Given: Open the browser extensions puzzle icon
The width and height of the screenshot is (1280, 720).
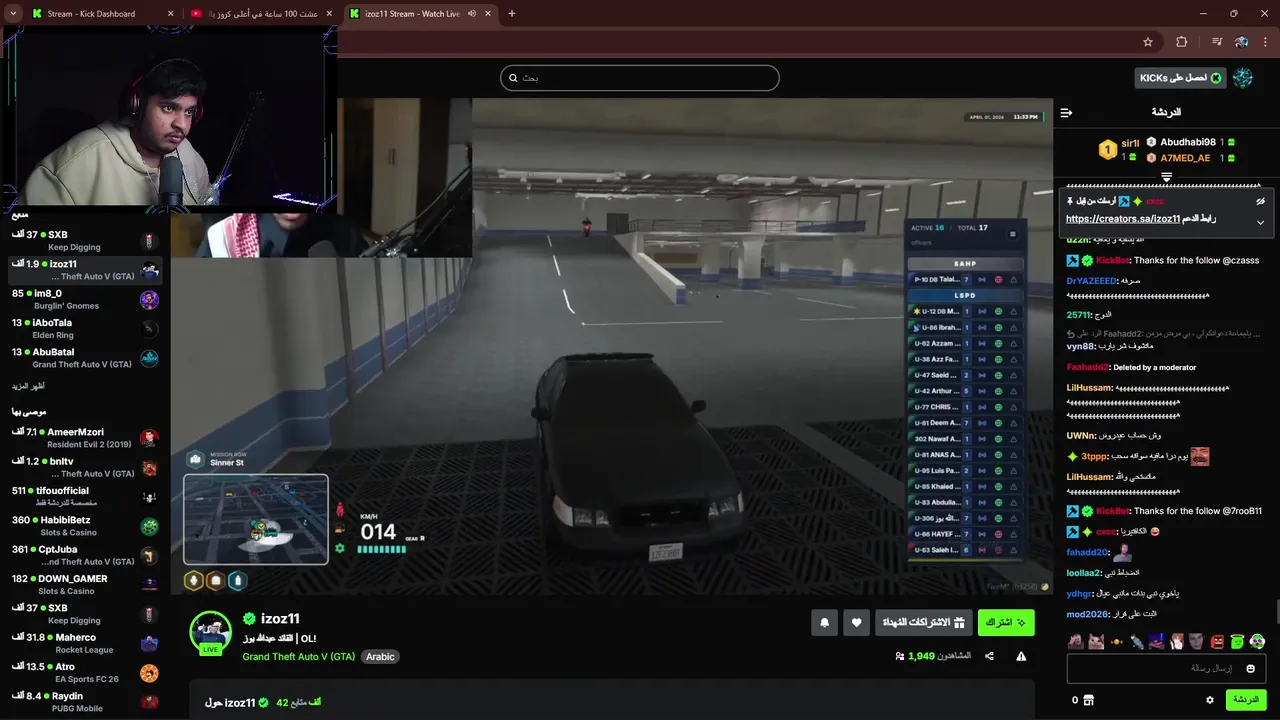Looking at the screenshot, I should [x=1182, y=42].
